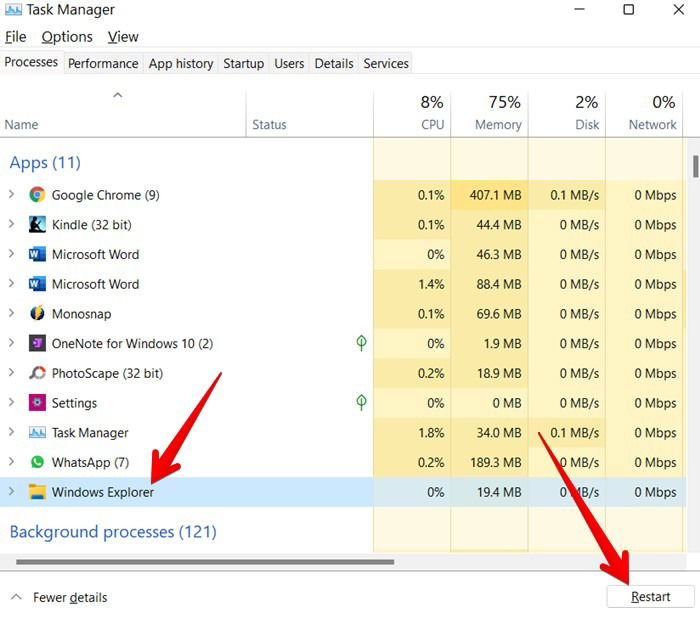Click the 189.3 MB memory value
This screenshot has height=618, width=700.
pyautogui.click(x=496, y=462)
